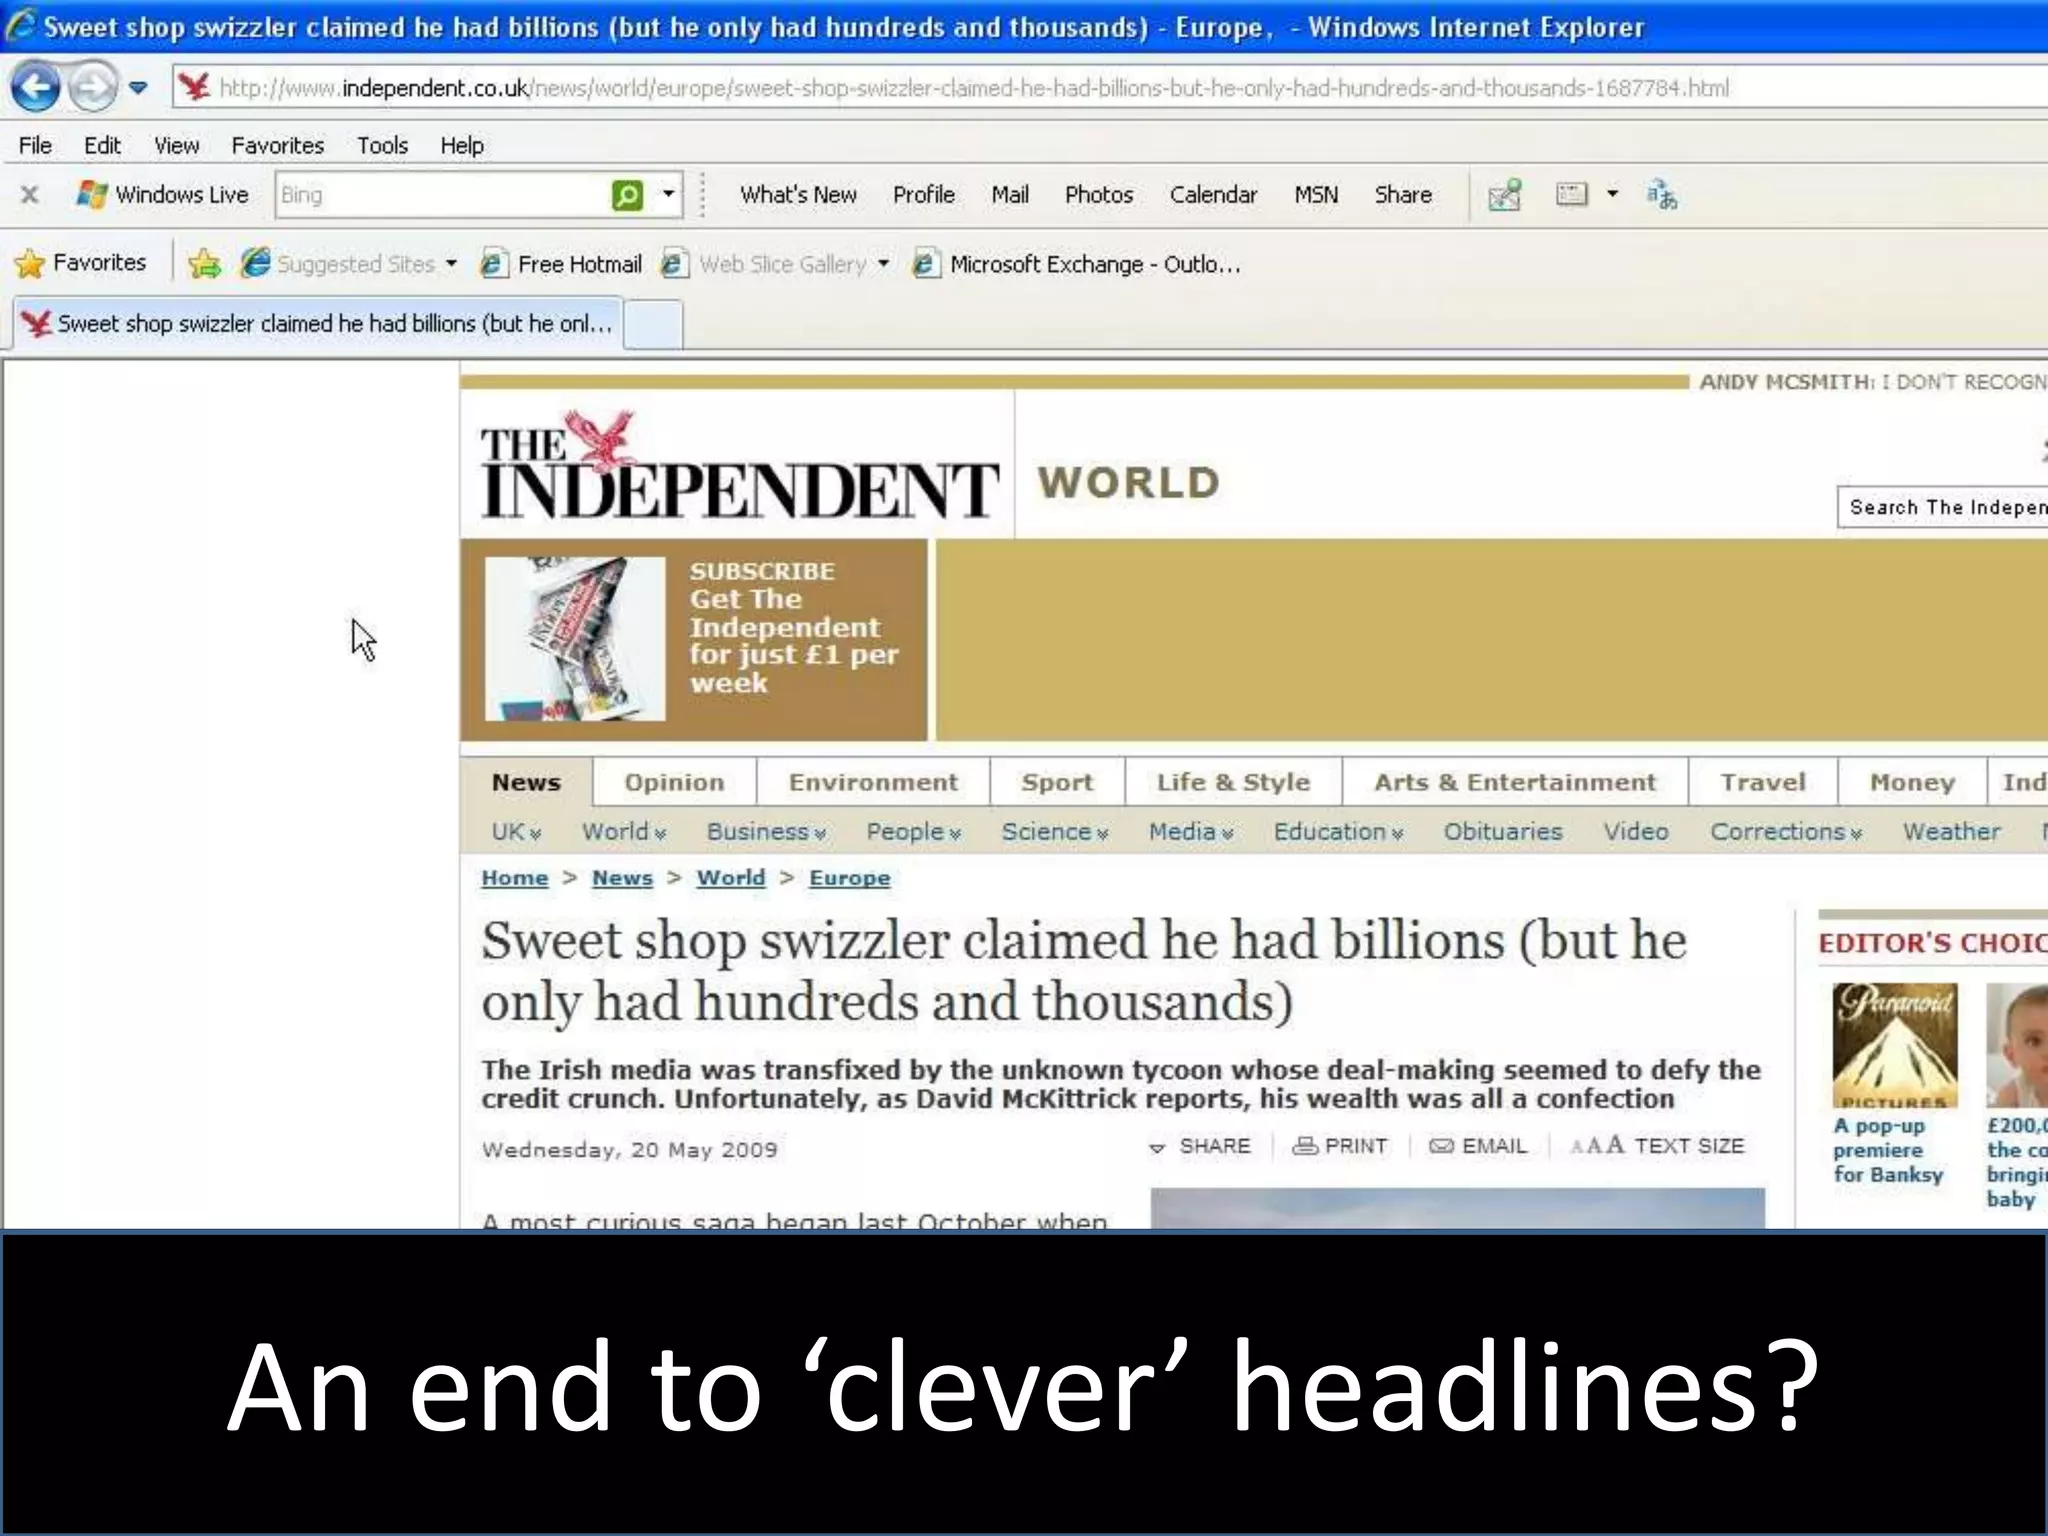Click the Search The Independent field
Screen dimensions: 2048x1536
coord(1942,507)
